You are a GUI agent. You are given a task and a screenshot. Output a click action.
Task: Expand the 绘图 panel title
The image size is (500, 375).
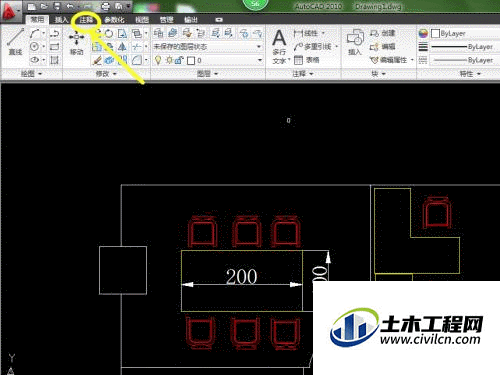pyautogui.click(x=31, y=74)
